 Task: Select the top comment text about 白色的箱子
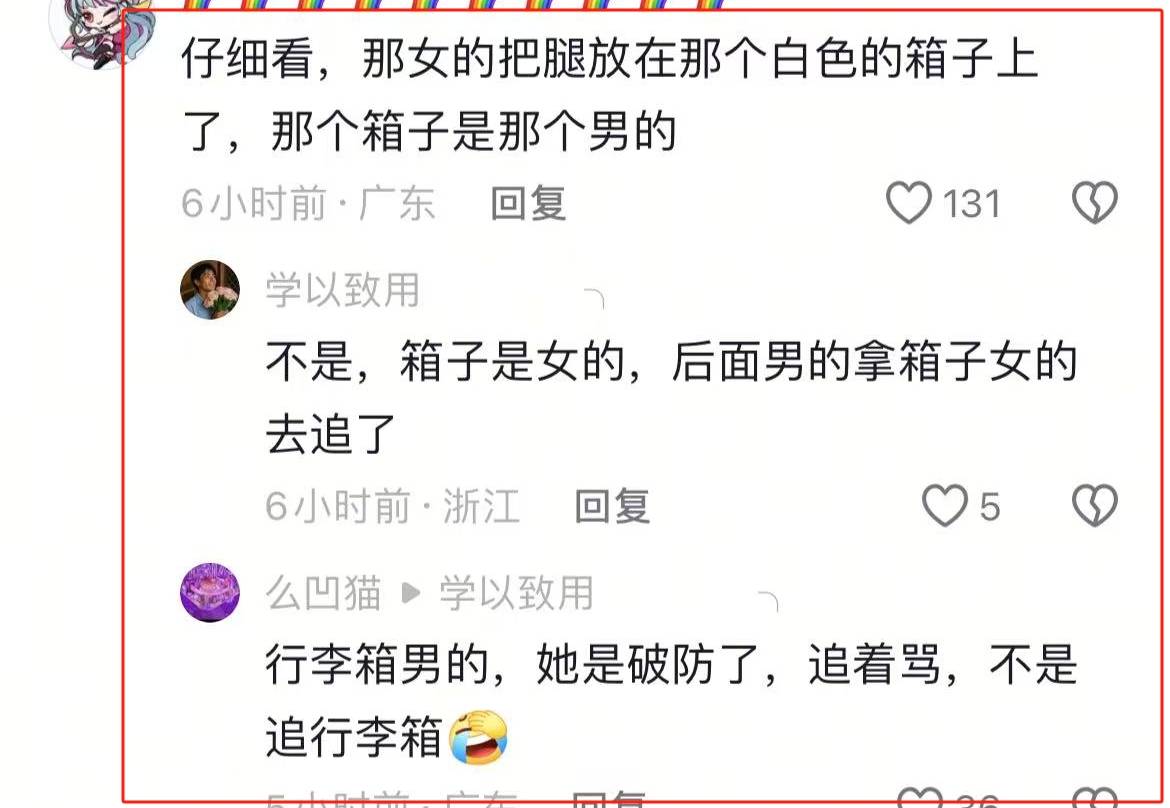[610, 95]
